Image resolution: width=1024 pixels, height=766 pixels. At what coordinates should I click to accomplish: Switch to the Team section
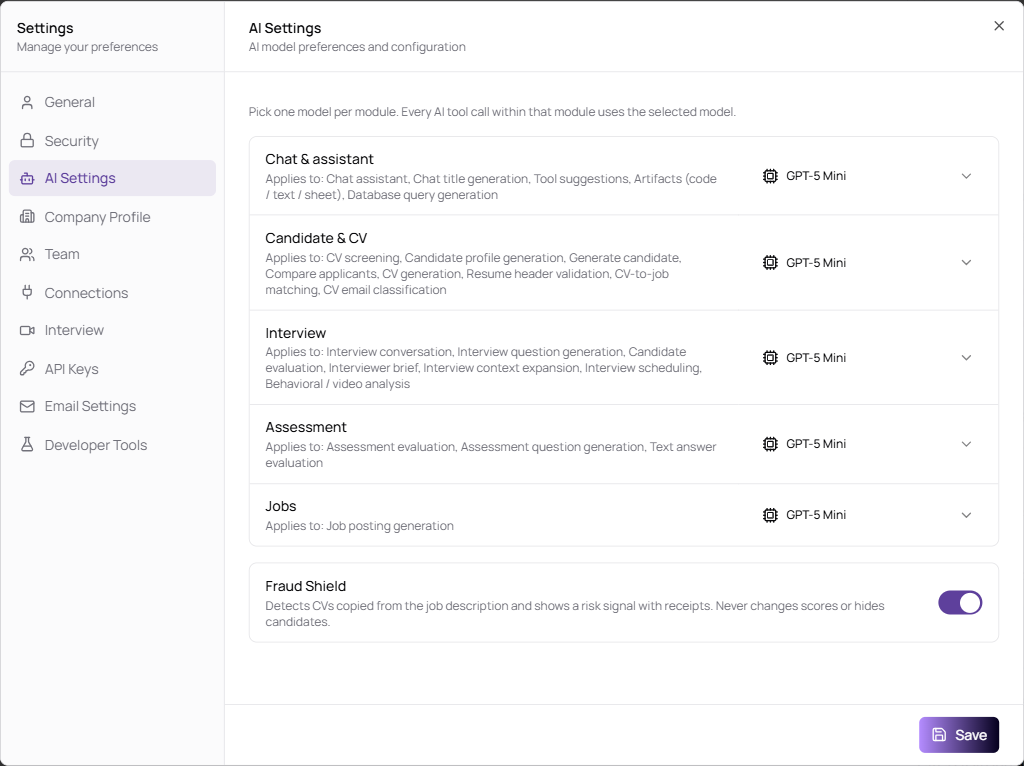point(112,255)
